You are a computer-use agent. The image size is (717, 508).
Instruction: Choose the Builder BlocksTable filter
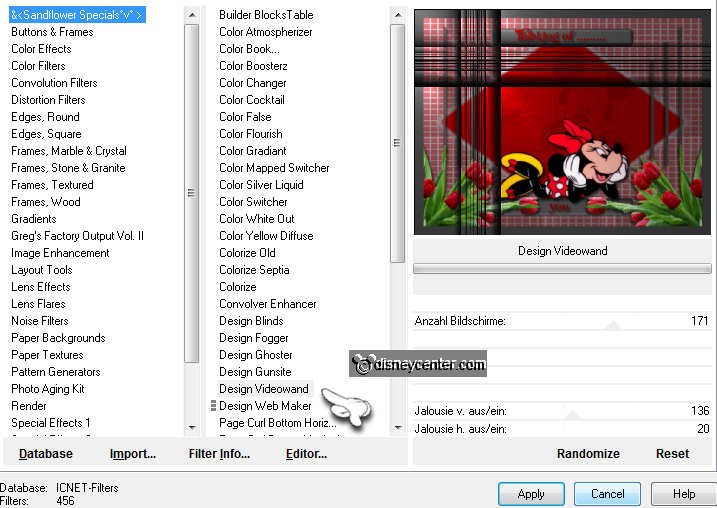click(266, 15)
